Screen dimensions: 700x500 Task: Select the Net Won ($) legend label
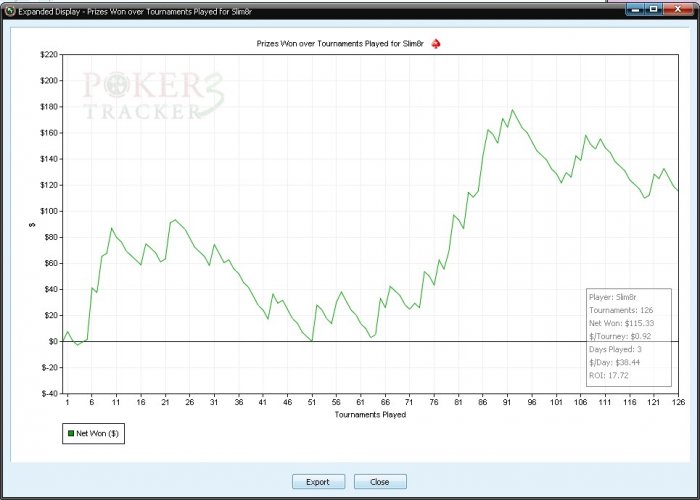pyautogui.click(x=97, y=433)
